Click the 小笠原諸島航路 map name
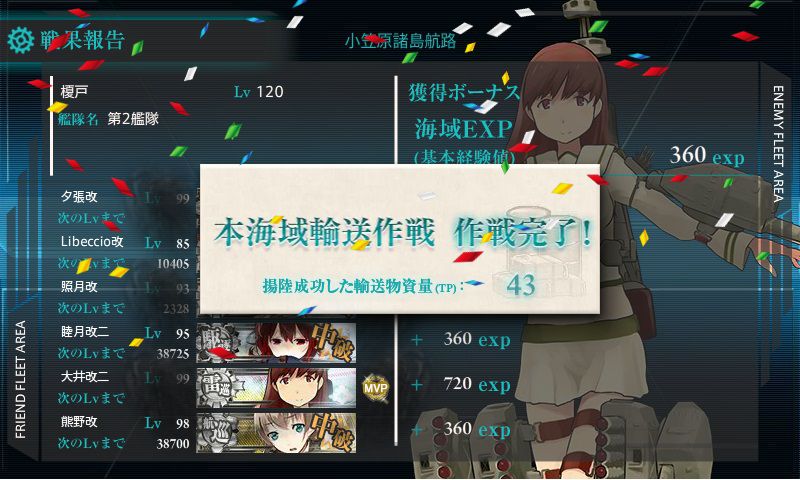 click(401, 41)
